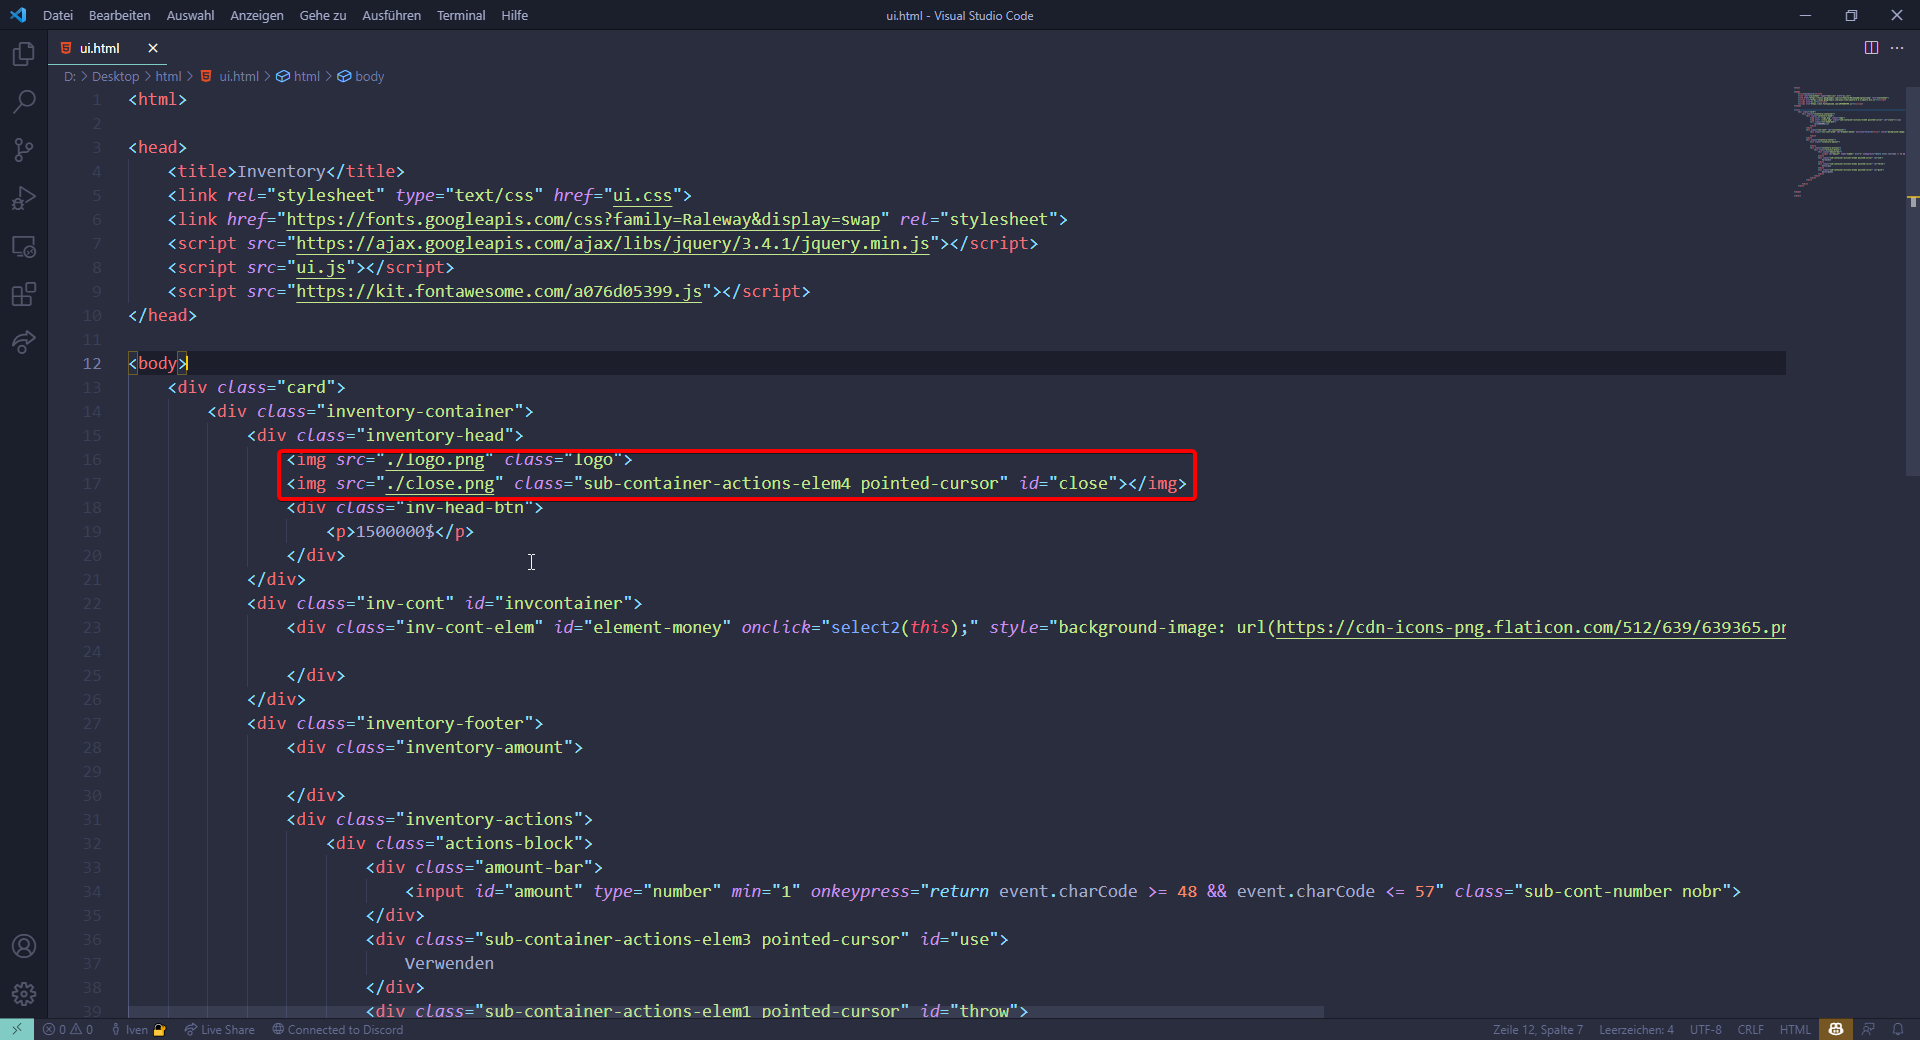Open the Run and Debug view
Viewport: 1920px width, 1040px height.
click(24, 198)
